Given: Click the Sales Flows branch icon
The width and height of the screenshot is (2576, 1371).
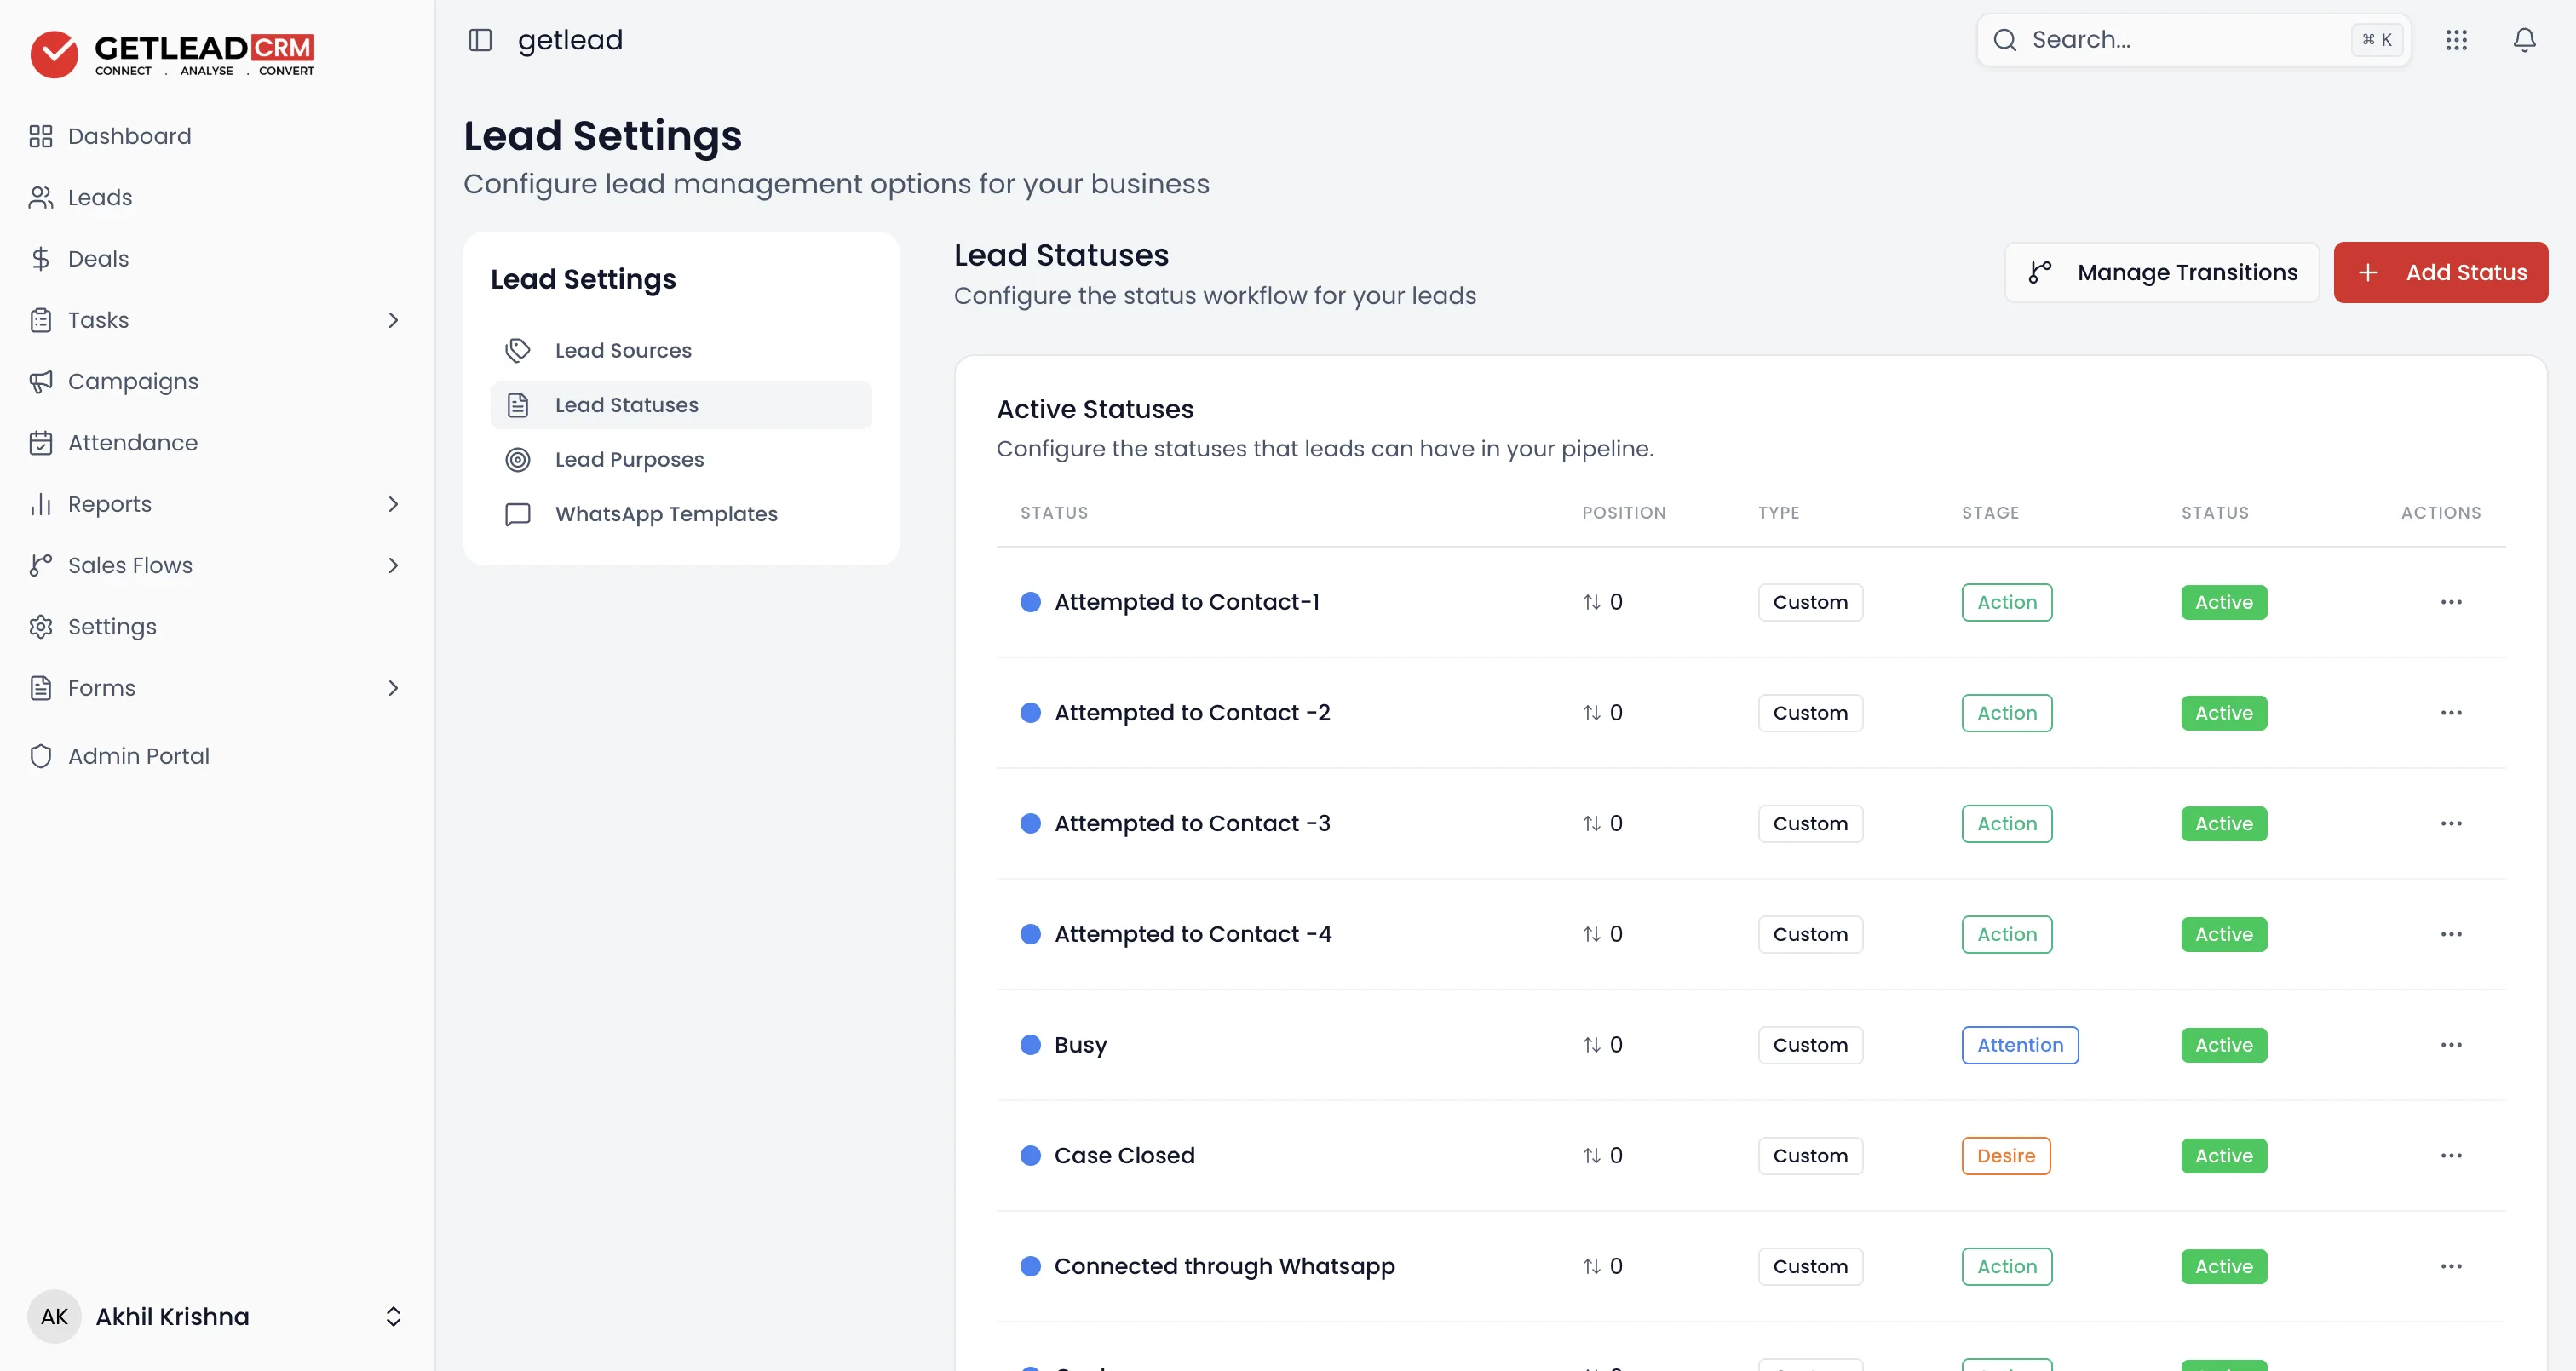Looking at the screenshot, I should [x=41, y=565].
